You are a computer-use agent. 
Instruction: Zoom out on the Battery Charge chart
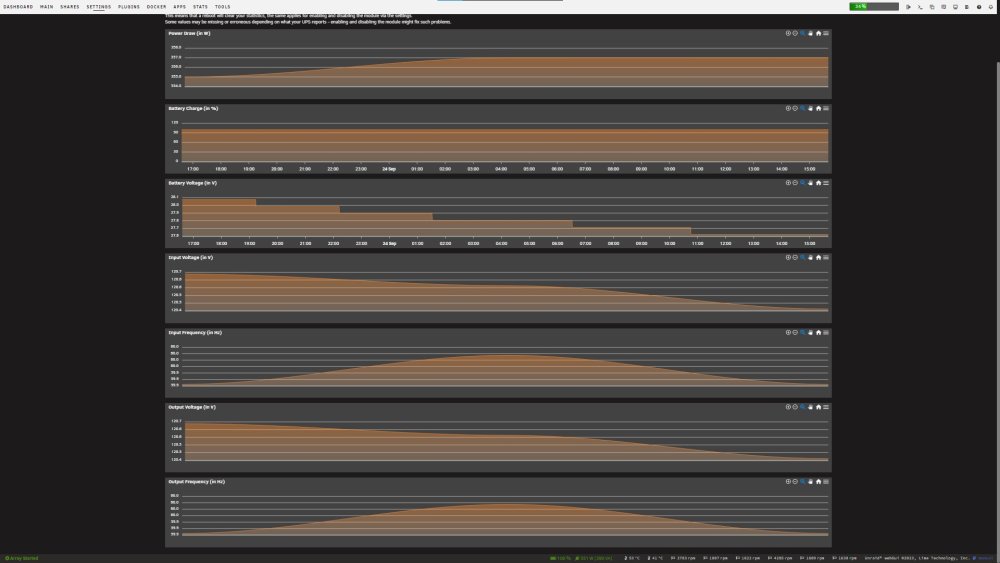pyautogui.click(x=795, y=108)
